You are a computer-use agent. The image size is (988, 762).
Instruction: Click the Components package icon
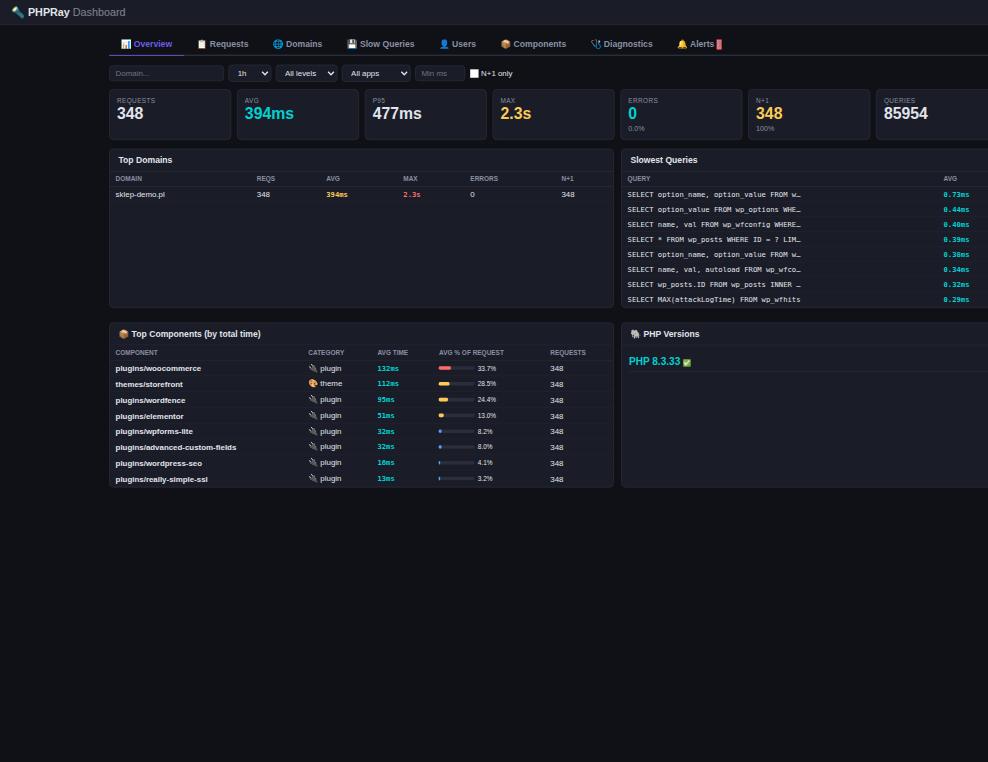[x=505, y=44]
